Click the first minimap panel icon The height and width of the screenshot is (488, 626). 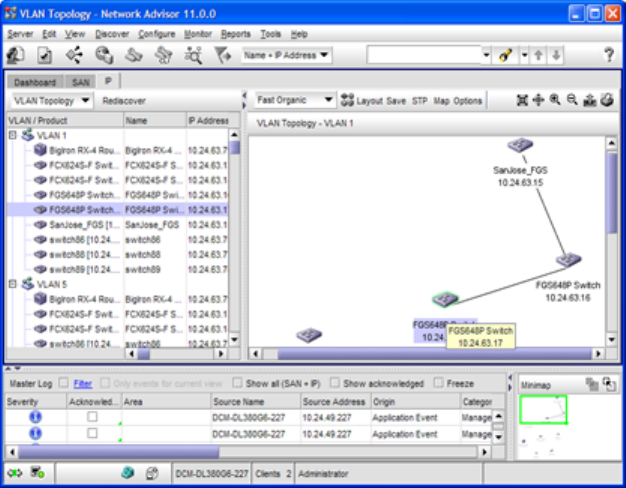tap(591, 385)
